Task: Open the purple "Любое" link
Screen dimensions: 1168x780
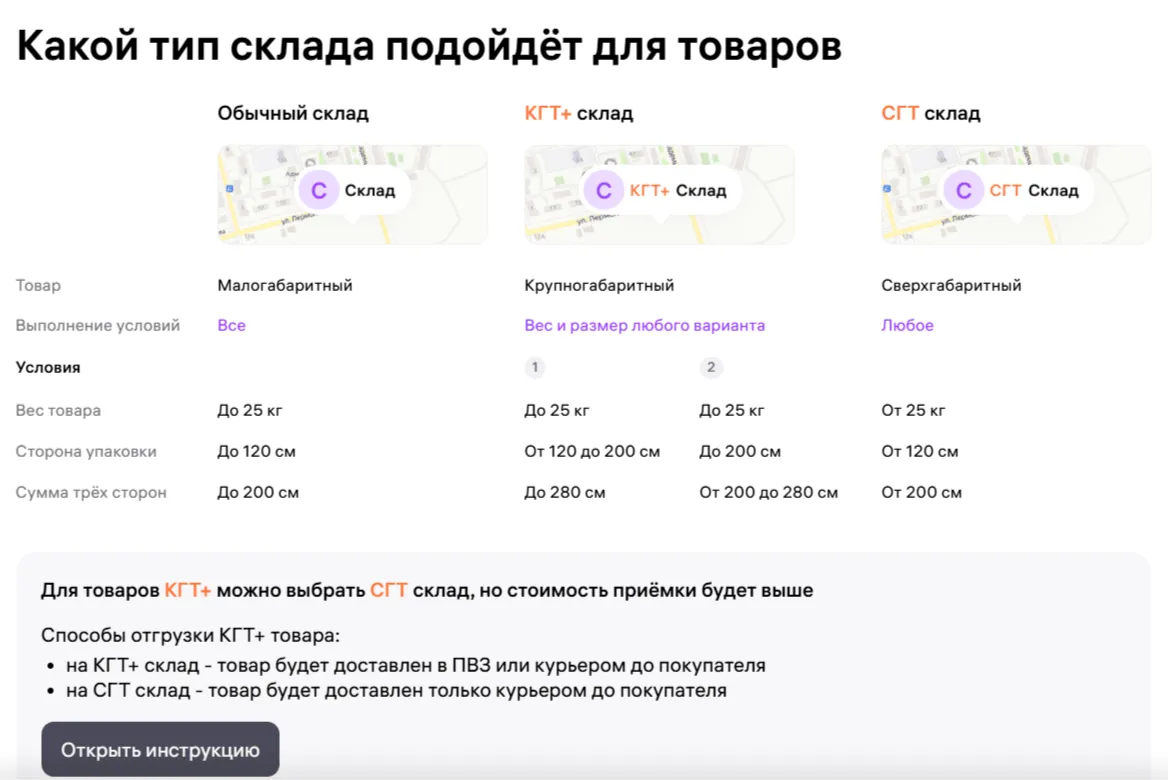Action: [907, 325]
